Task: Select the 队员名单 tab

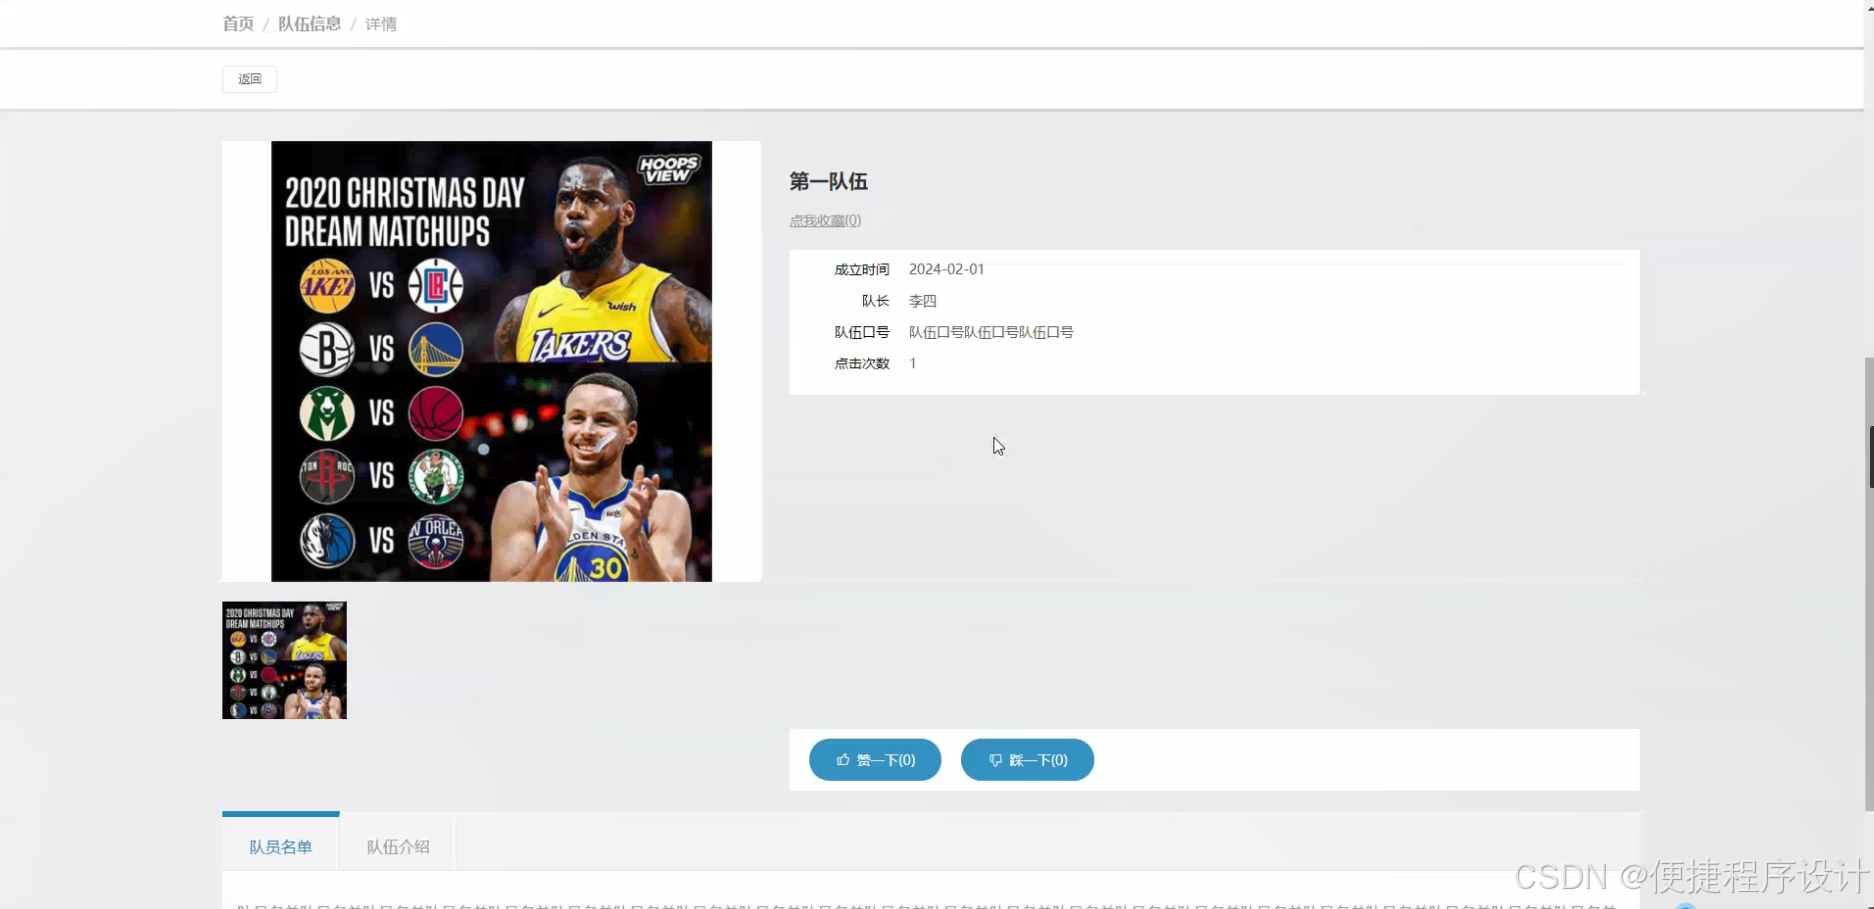Action: (x=281, y=846)
